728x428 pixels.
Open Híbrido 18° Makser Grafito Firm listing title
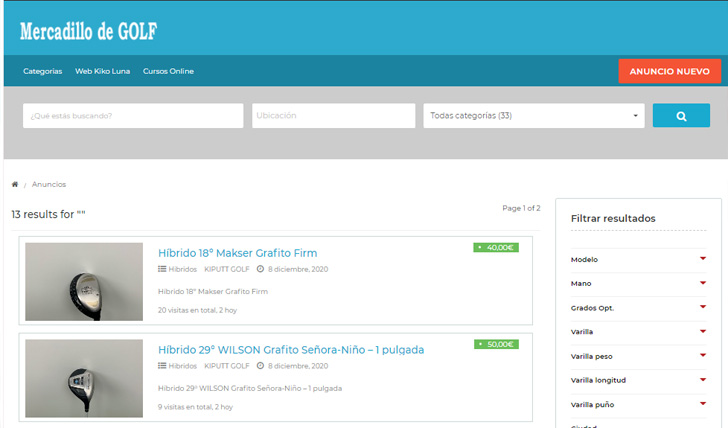point(238,253)
